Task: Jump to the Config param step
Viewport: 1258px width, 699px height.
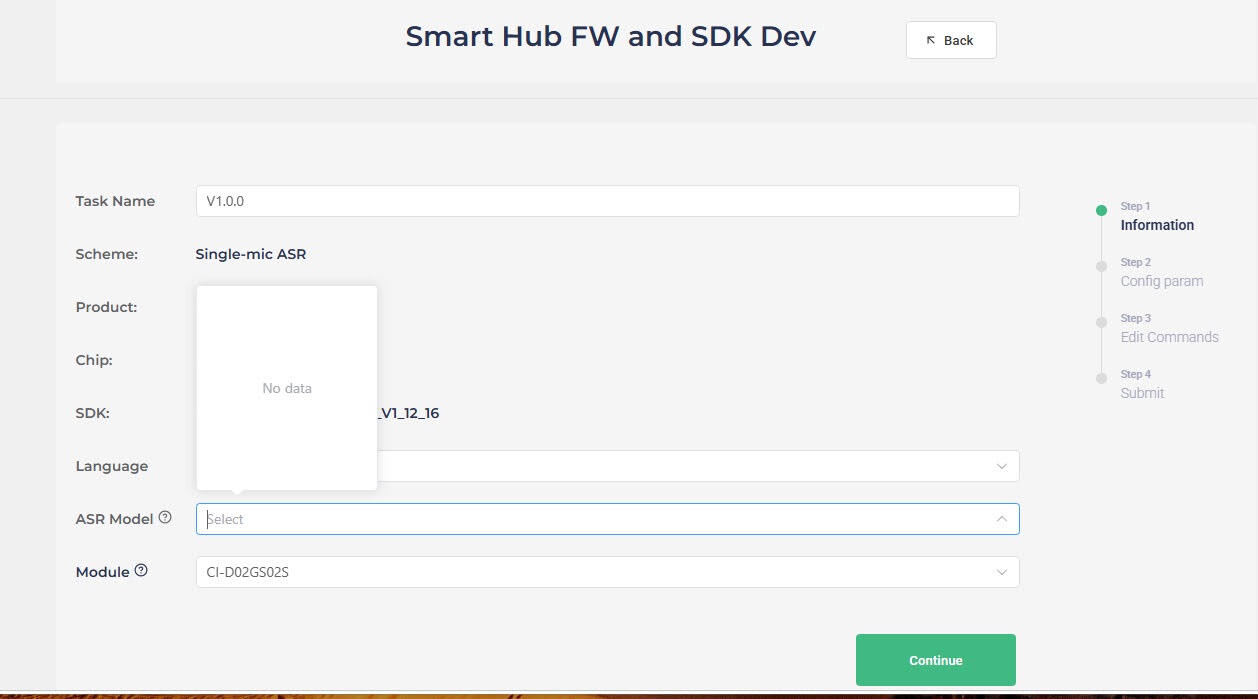Action: pos(1162,281)
